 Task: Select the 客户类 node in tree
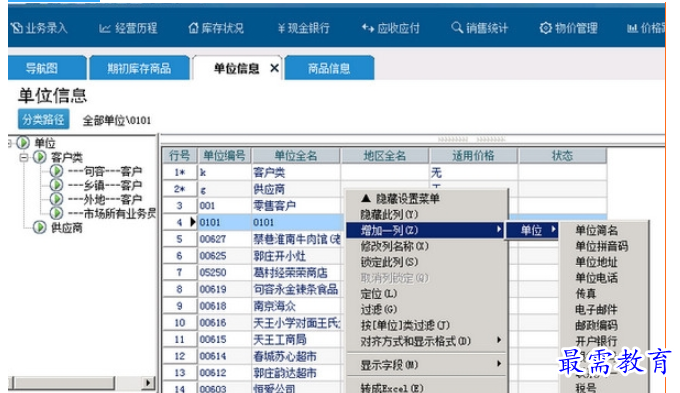67,157
